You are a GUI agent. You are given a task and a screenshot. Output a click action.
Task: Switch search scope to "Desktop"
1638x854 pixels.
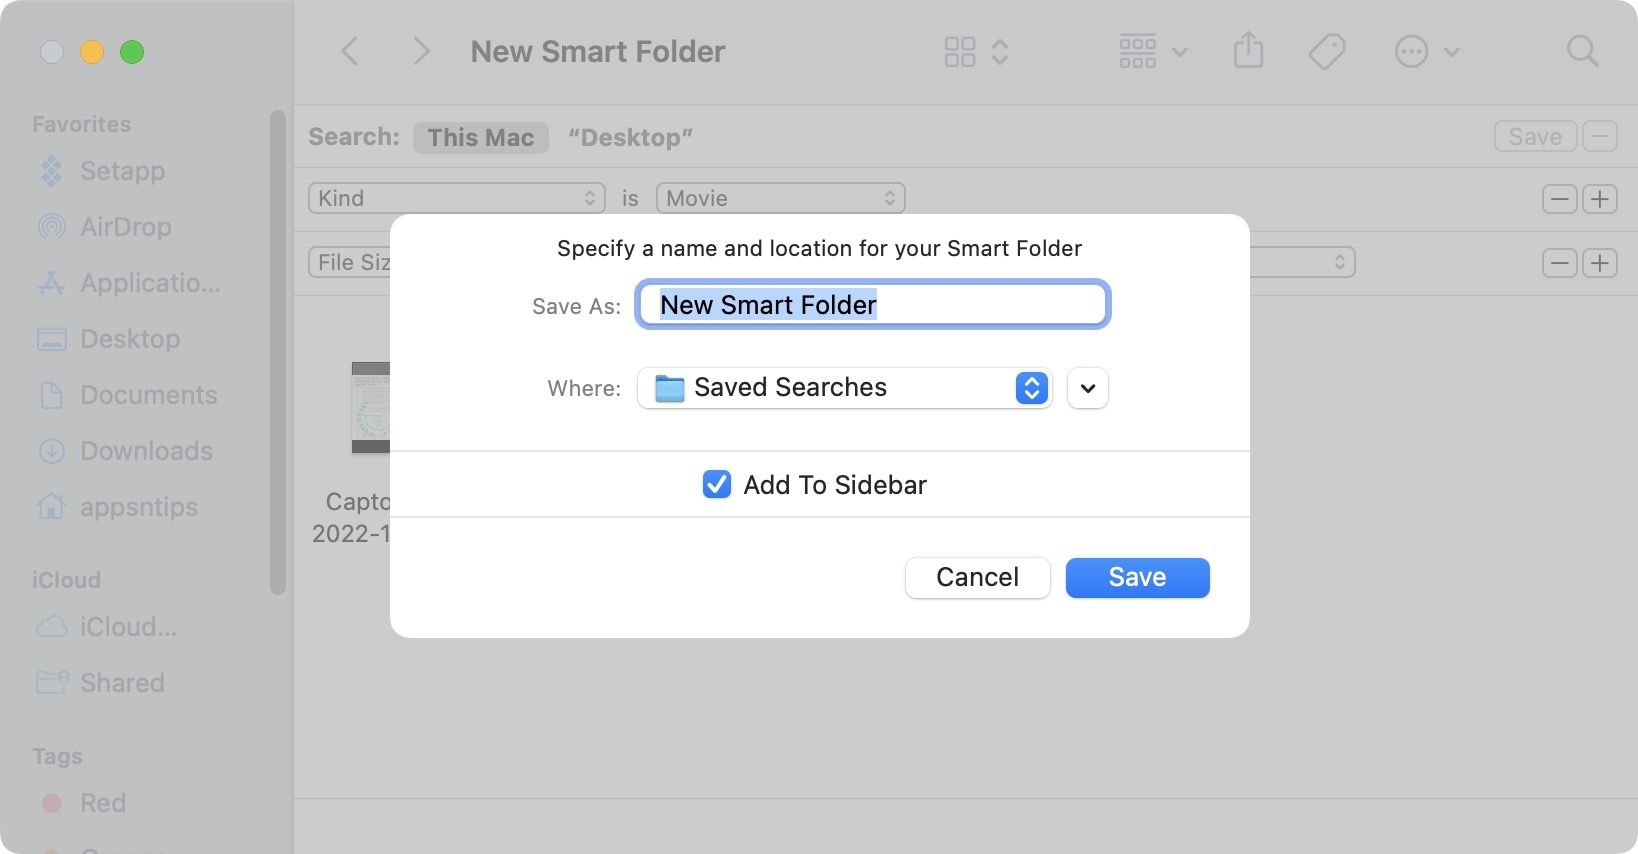pos(630,137)
